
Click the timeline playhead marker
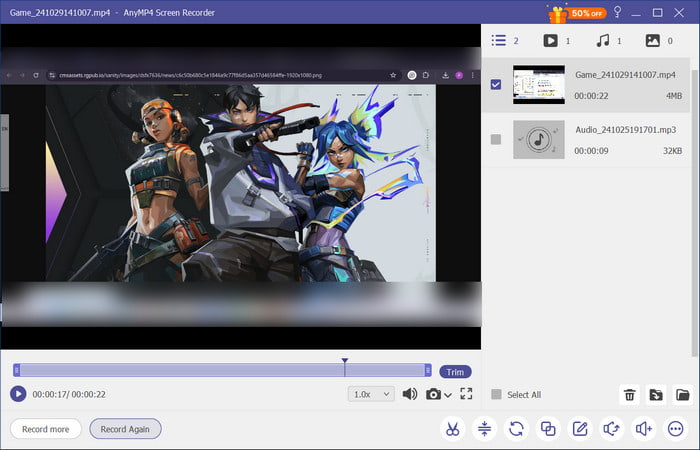point(344,362)
